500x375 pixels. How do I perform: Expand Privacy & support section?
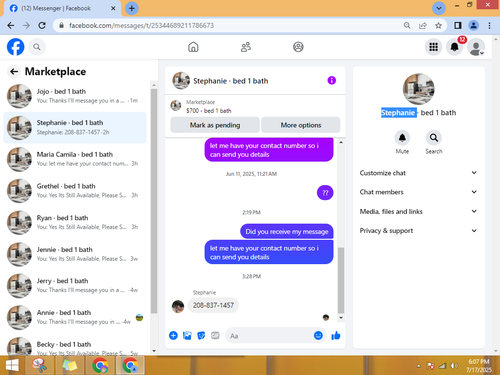pyautogui.click(x=418, y=231)
